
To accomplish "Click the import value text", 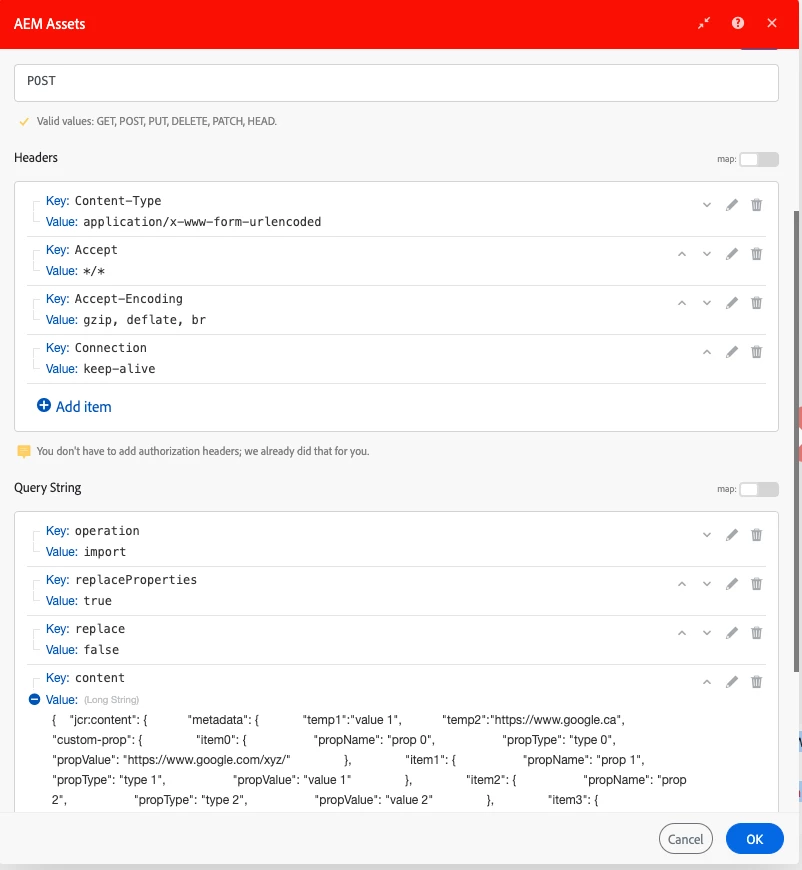I will pyautogui.click(x=105, y=552).
